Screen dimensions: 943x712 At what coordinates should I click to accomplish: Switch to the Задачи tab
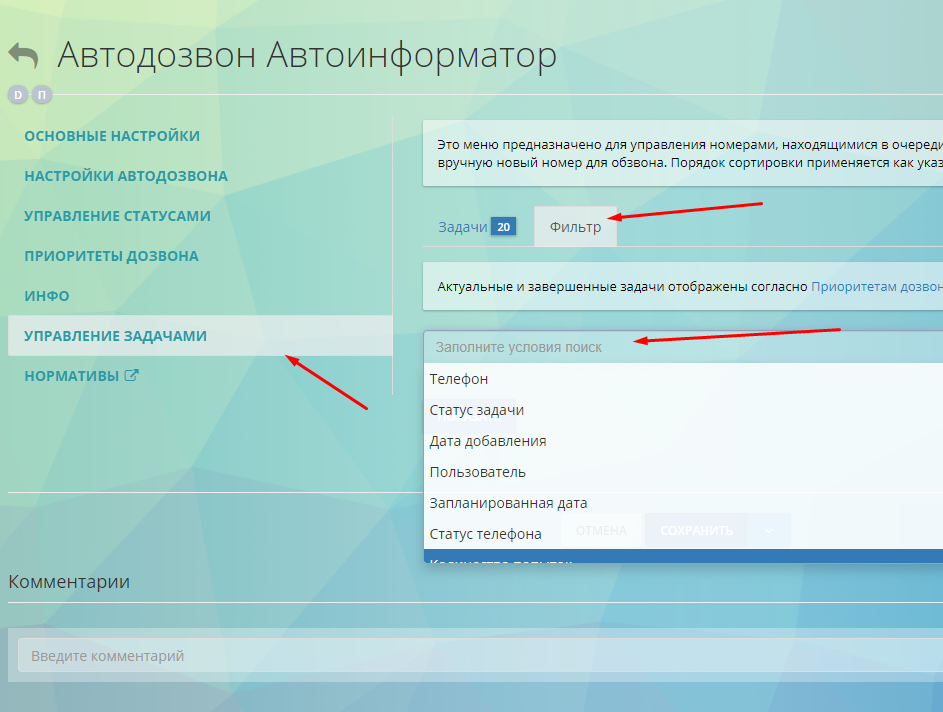point(463,227)
